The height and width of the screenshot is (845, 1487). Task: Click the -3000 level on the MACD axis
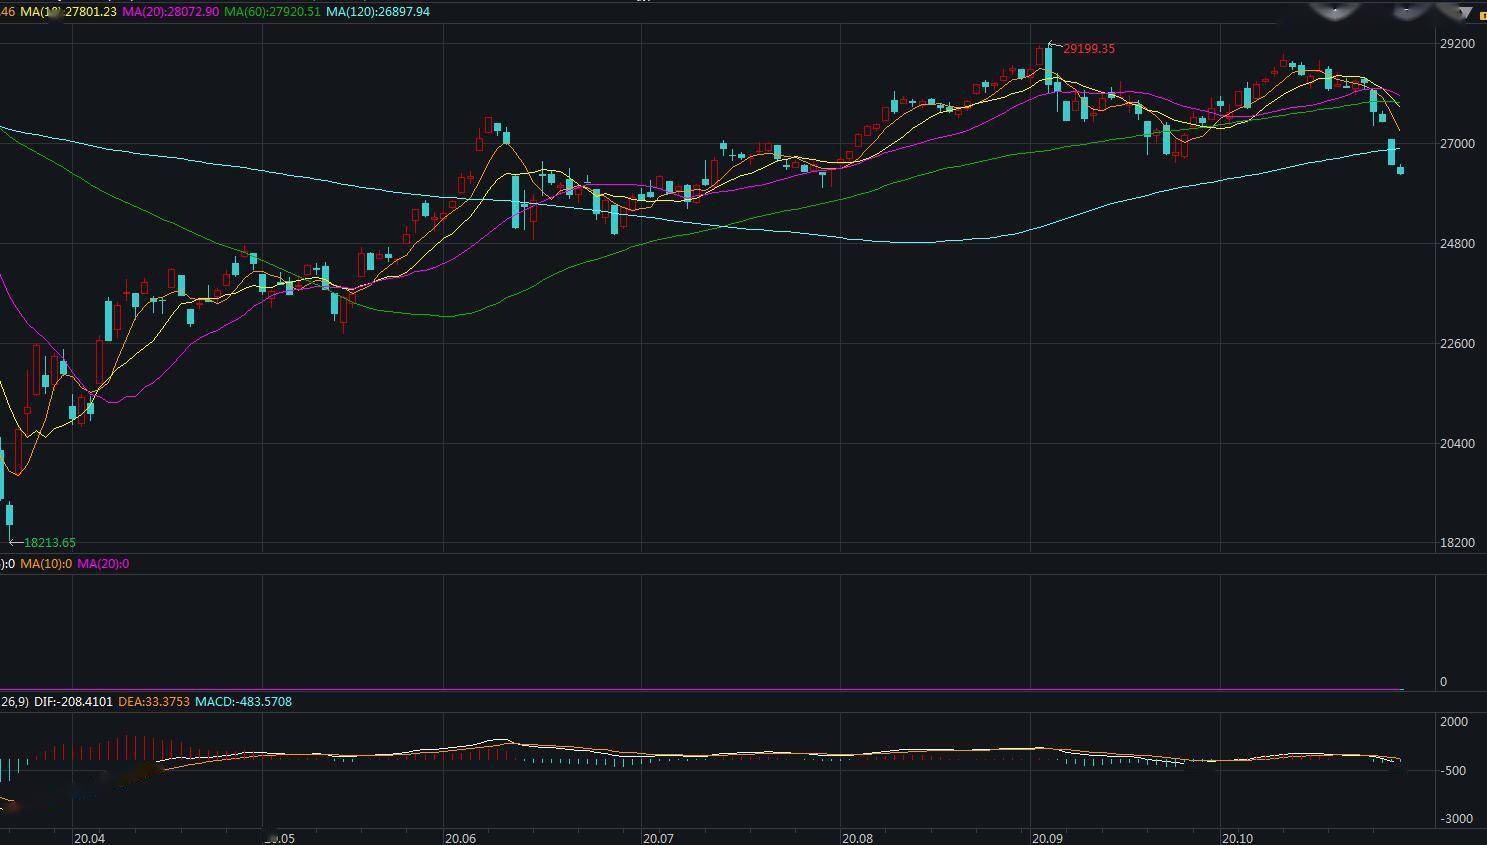(x=1456, y=819)
